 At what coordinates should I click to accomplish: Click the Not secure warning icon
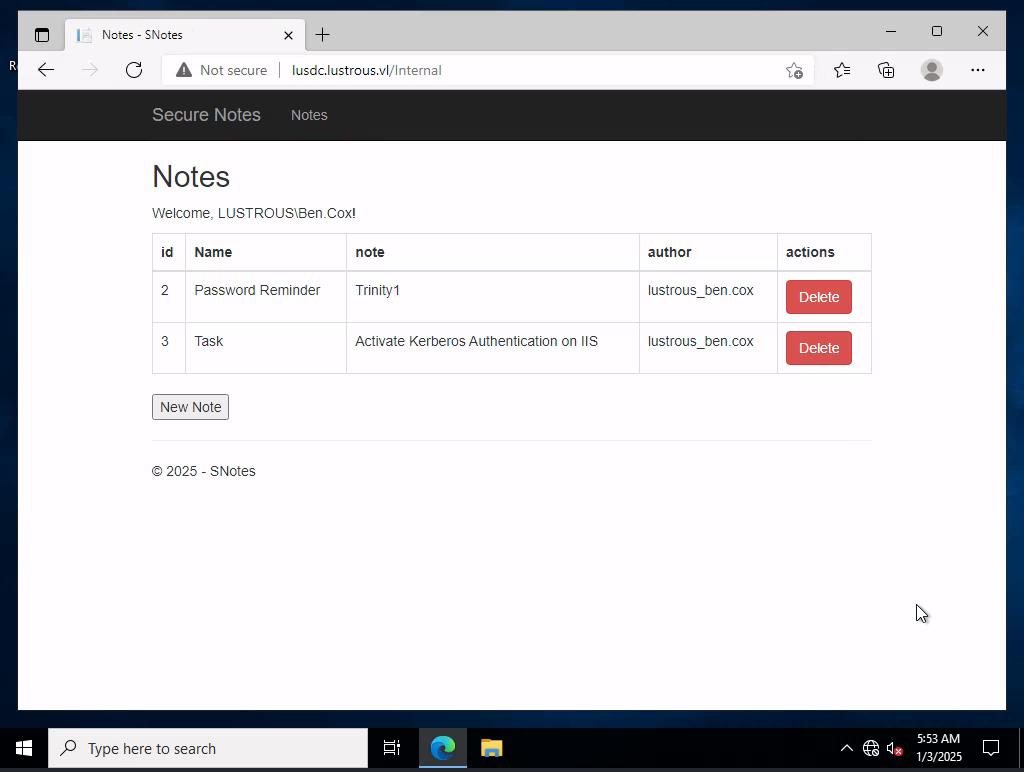click(184, 70)
